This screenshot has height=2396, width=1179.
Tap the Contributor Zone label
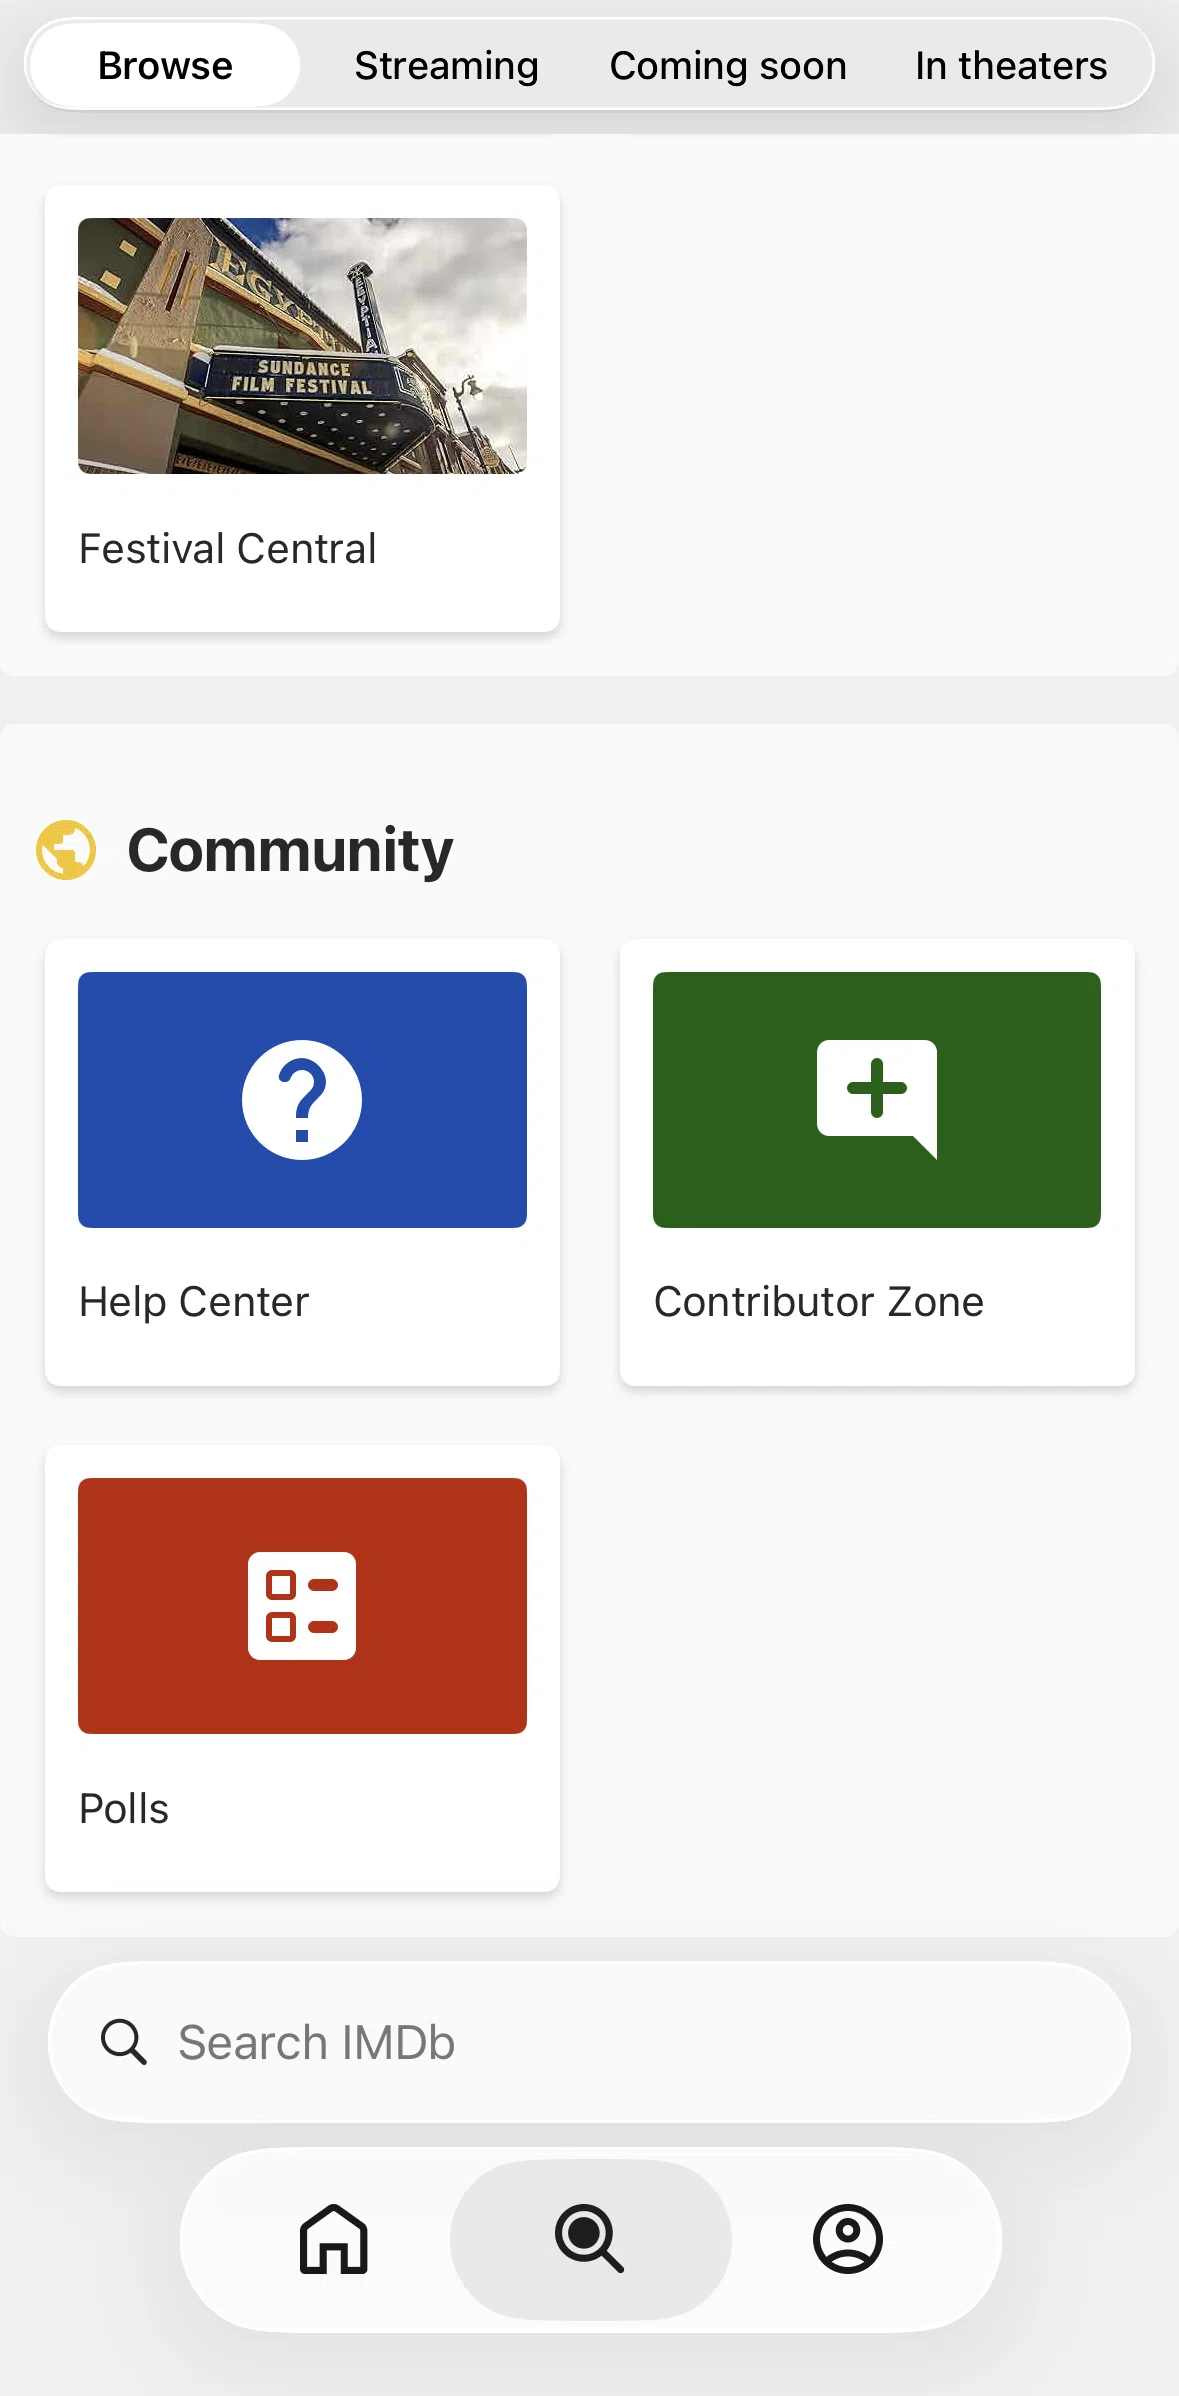tap(819, 1302)
